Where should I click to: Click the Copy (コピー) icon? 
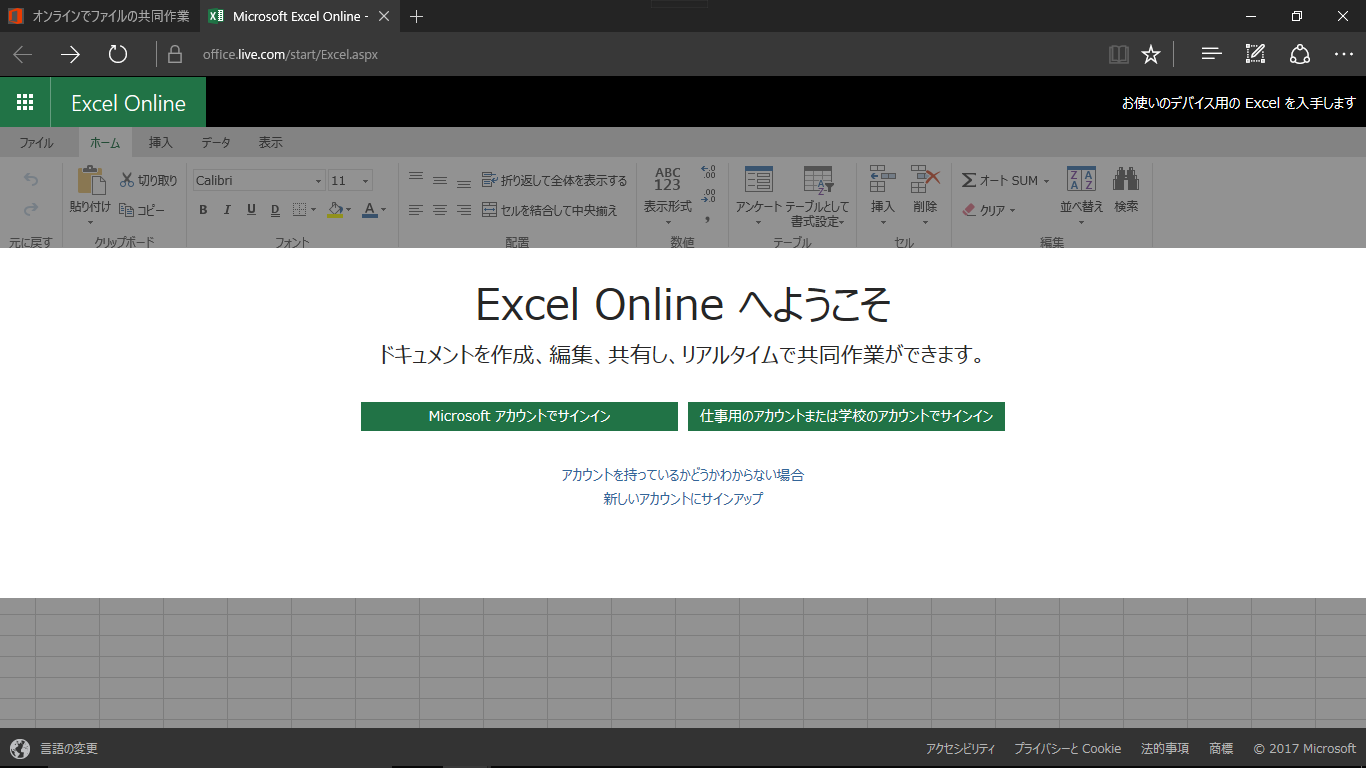(x=127, y=210)
